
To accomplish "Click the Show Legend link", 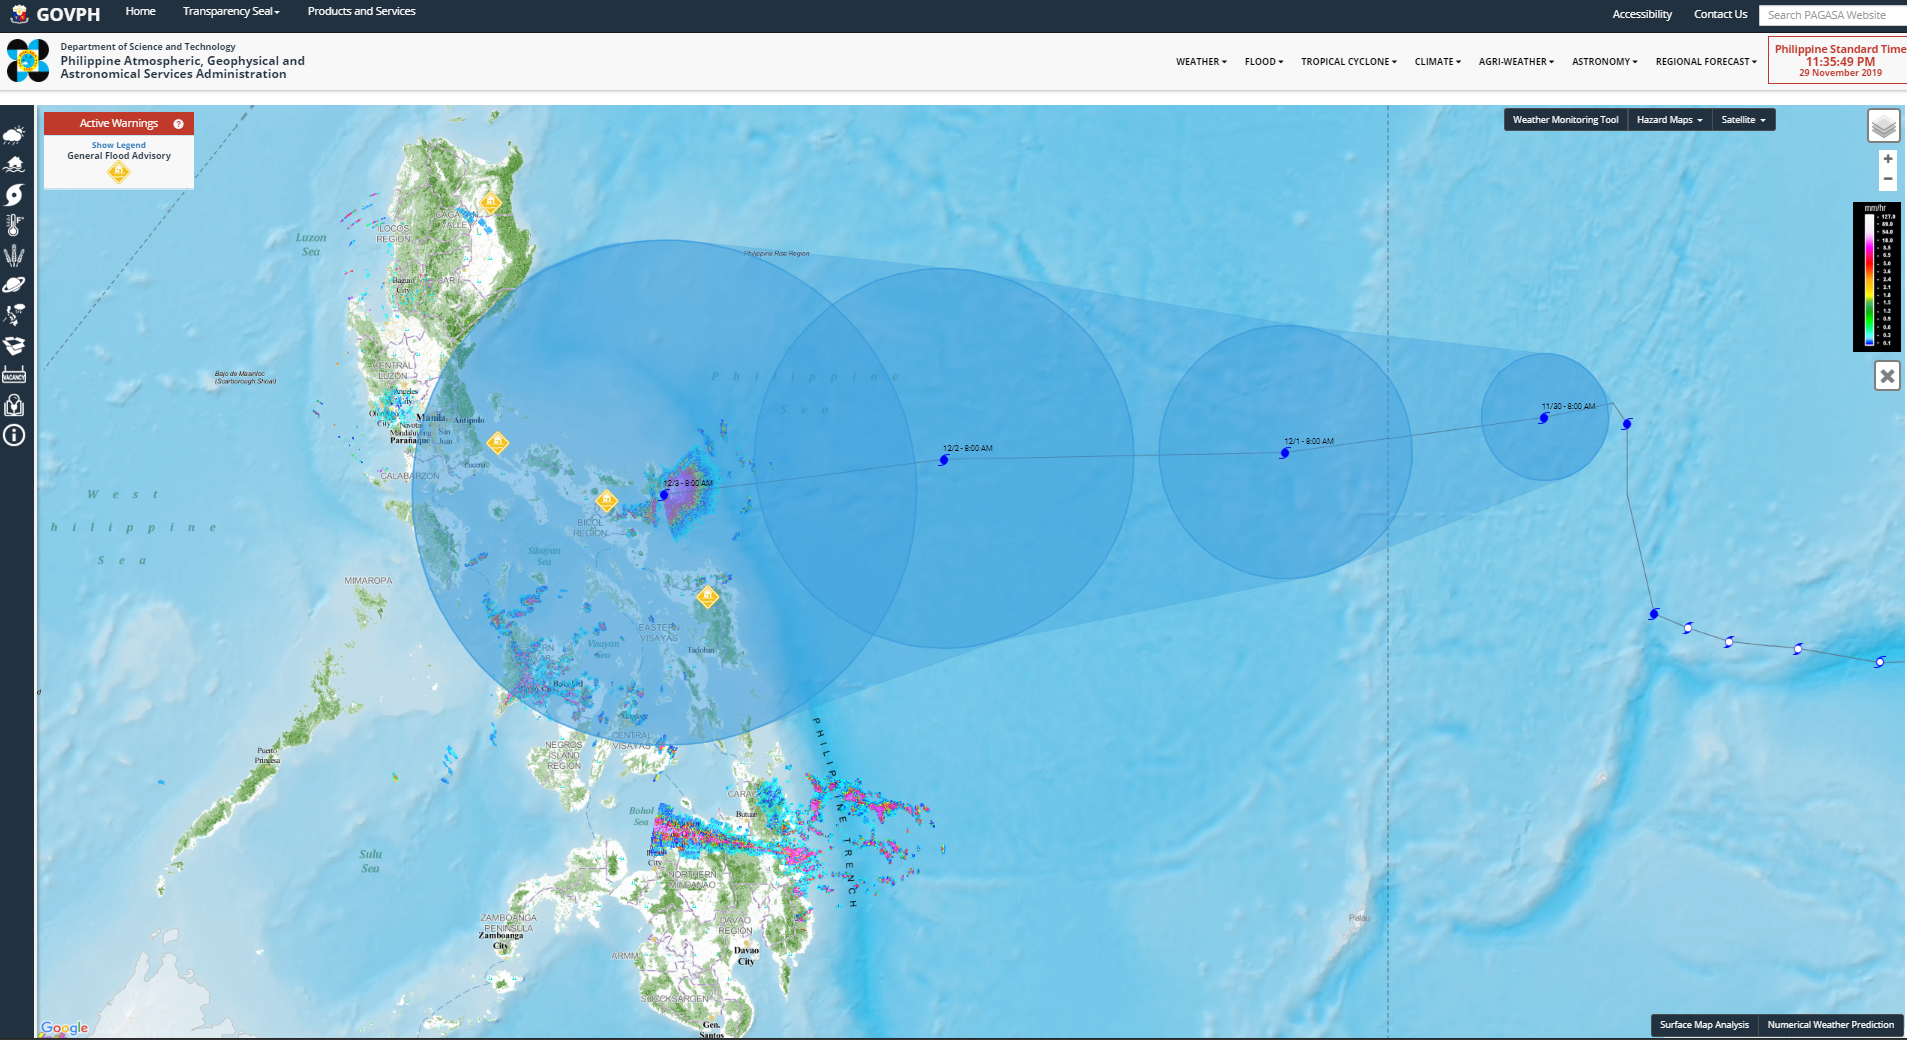I will pyautogui.click(x=119, y=145).
